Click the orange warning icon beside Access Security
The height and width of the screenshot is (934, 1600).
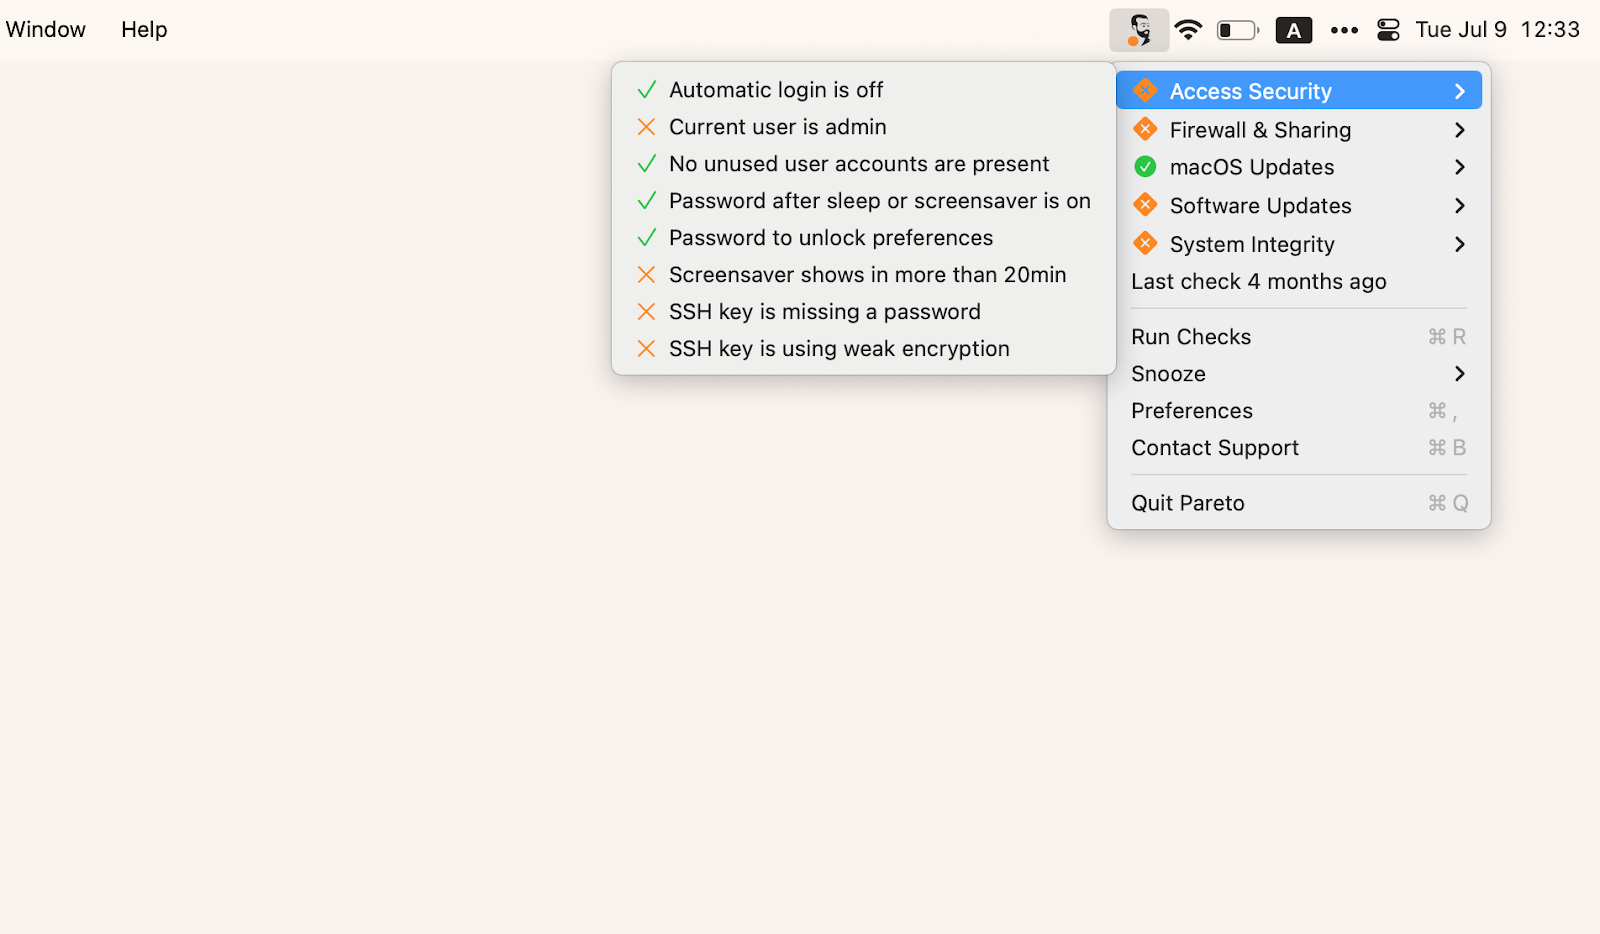pos(1145,91)
